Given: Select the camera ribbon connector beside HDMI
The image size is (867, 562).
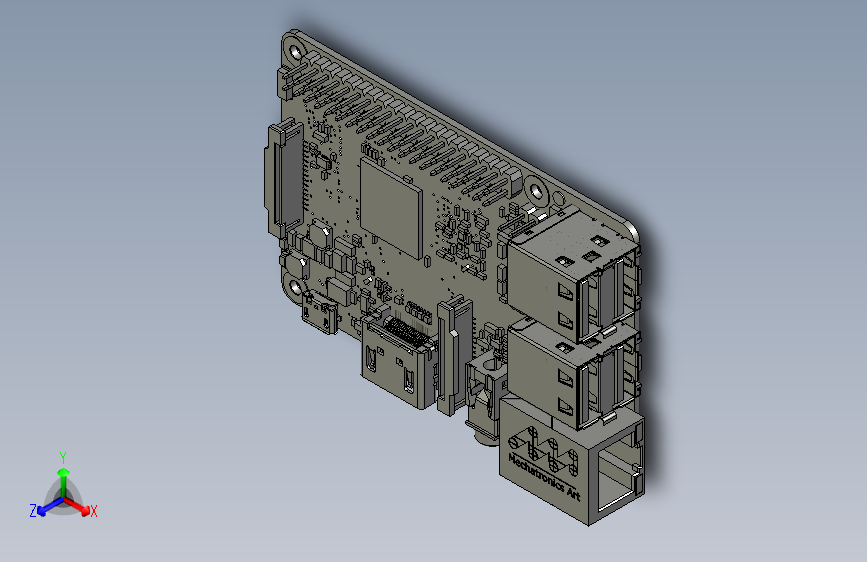Looking at the screenshot, I should pos(455,356).
